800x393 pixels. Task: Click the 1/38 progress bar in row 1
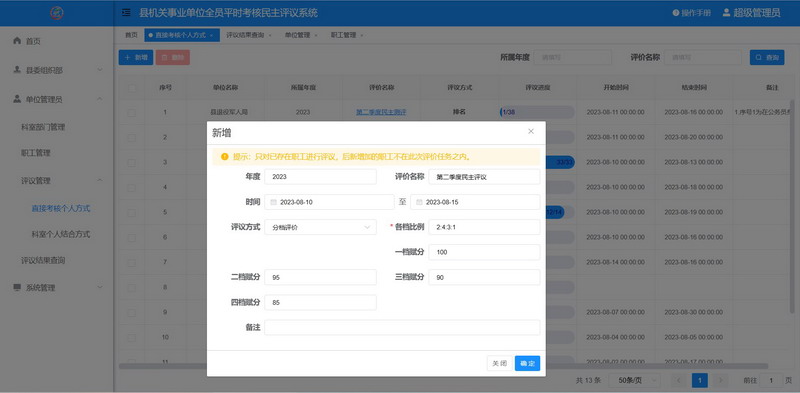coord(537,112)
